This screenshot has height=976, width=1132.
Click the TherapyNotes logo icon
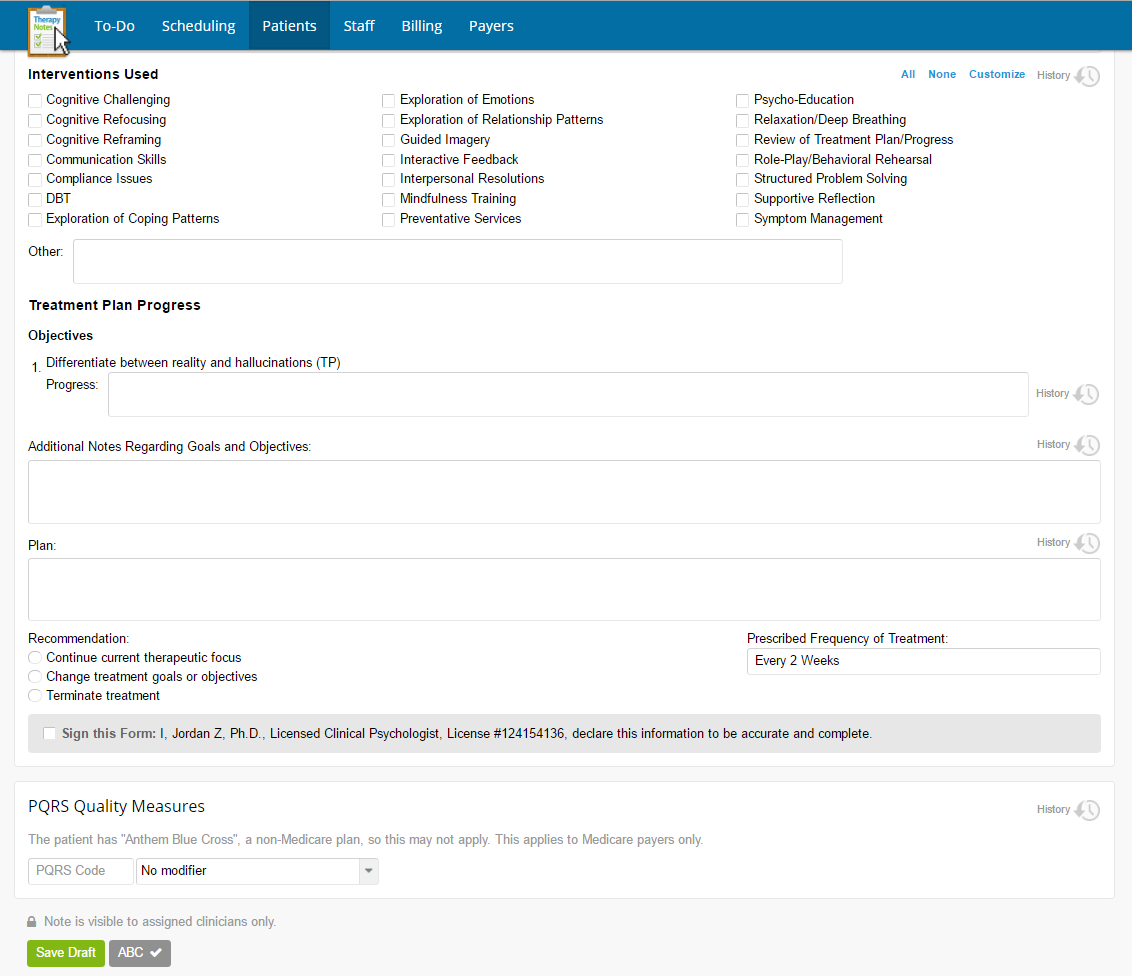click(x=48, y=30)
